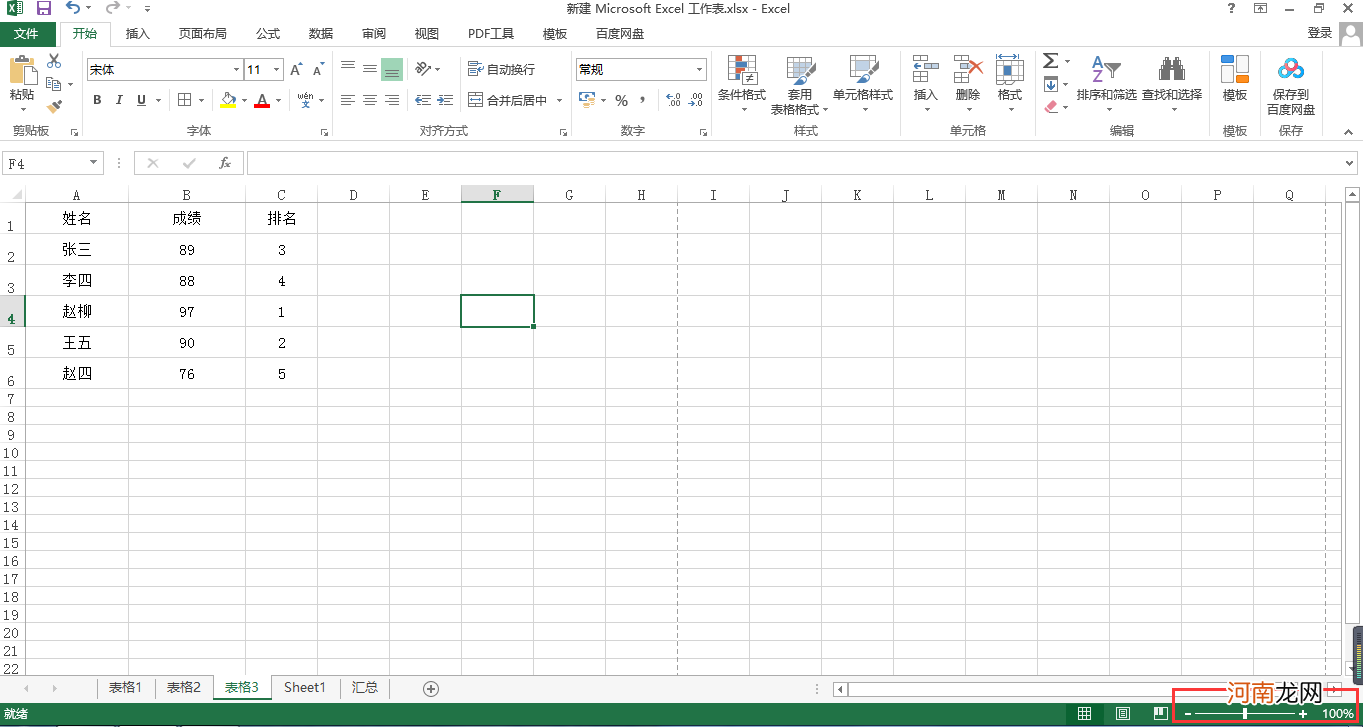Select sheet tab 表格1
The height and width of the screenshot is (727, 1363).
click(x=126, y=688)
